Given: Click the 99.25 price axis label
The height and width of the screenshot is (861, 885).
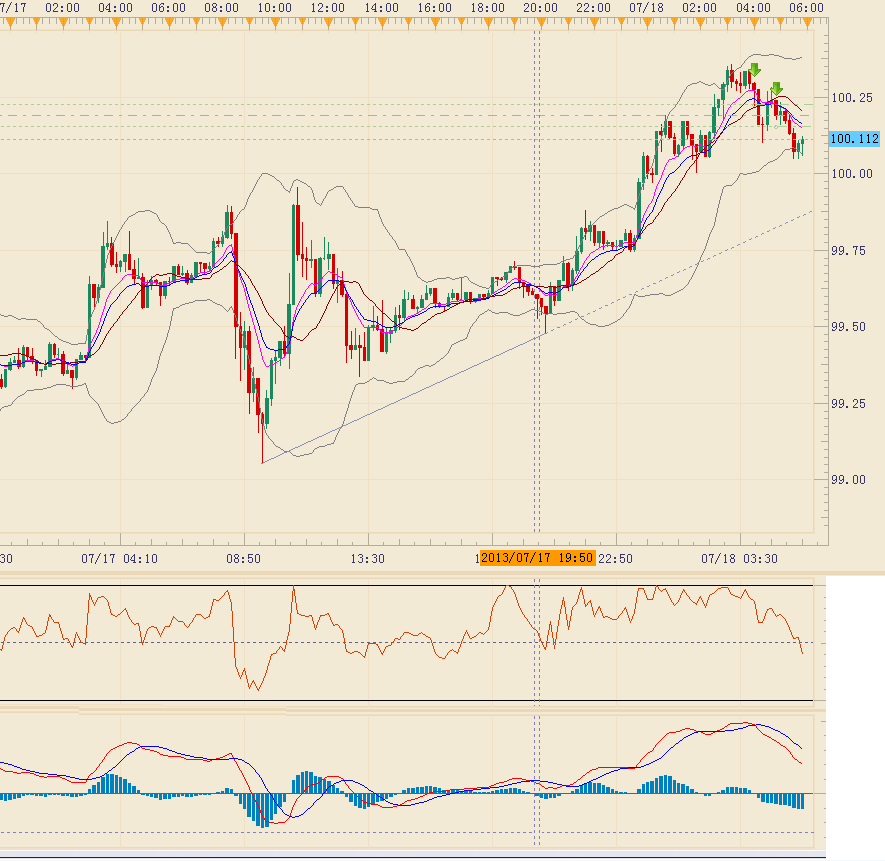Looking at the screenshot, I should [x=848, y=404].
